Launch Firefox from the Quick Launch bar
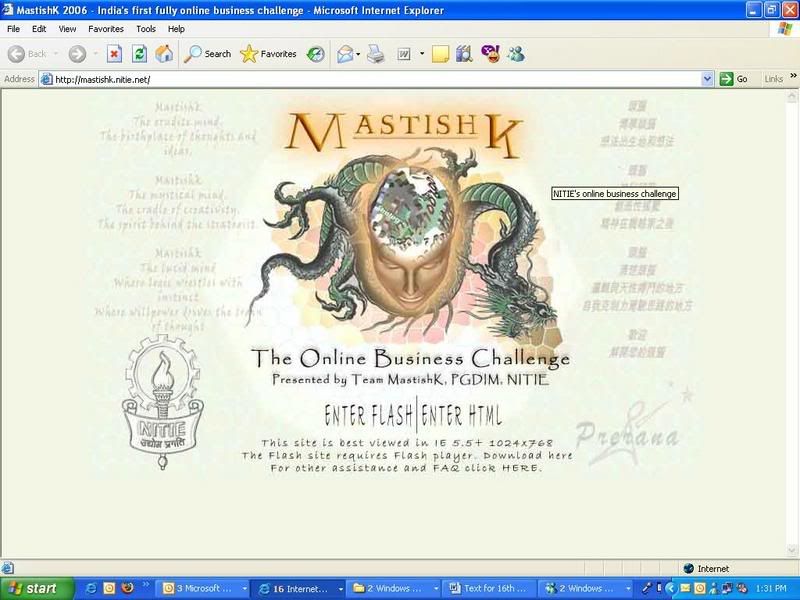This screenshot has height=600, width=800. 127,588
